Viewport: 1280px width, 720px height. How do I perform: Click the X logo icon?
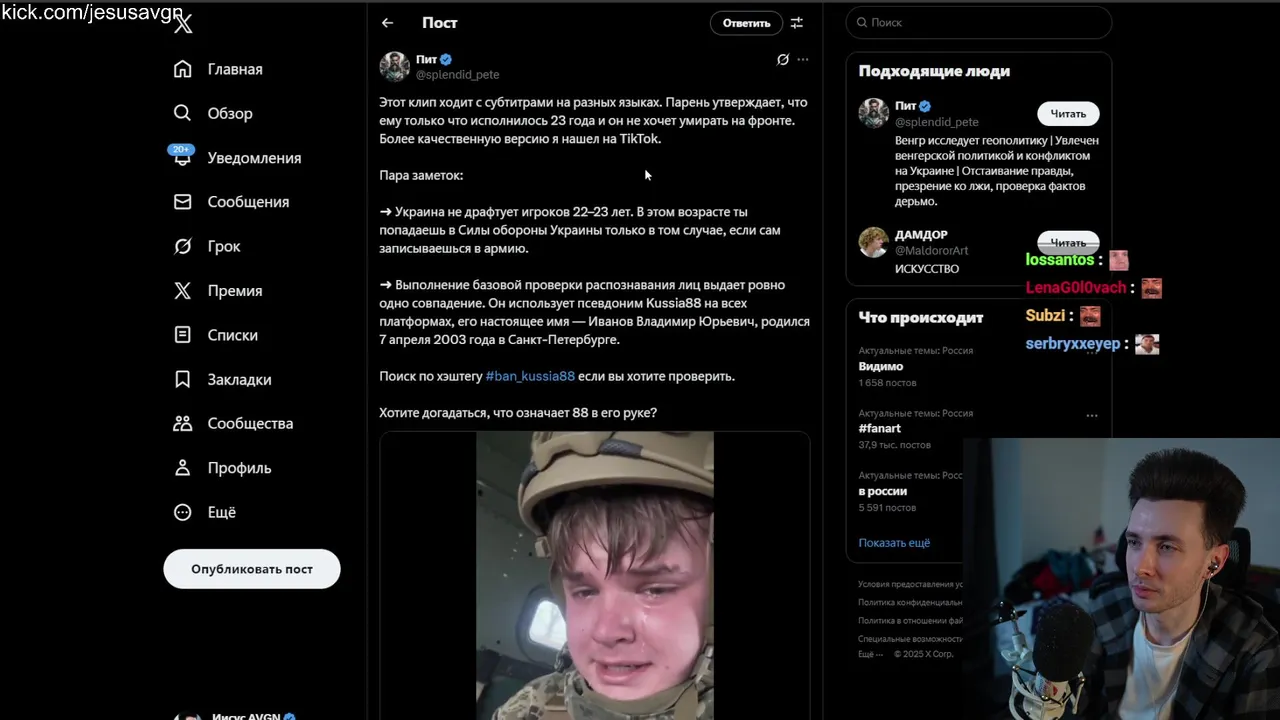pos(183,25)
